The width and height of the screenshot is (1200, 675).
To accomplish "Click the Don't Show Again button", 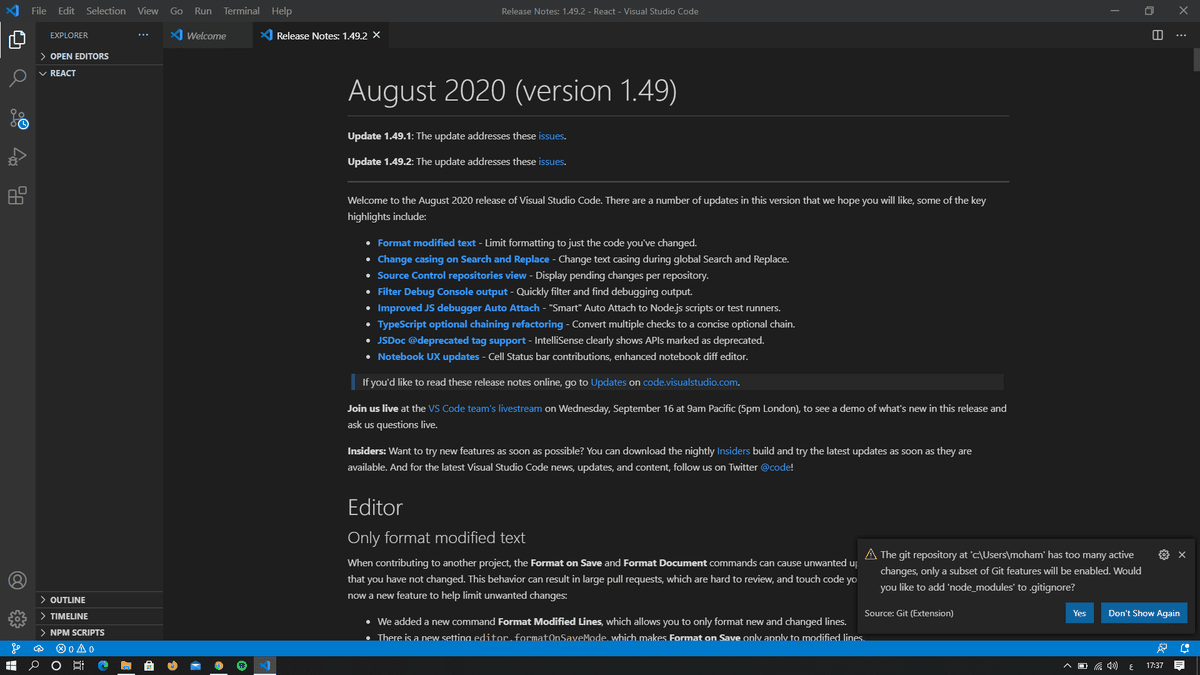I will (x=1143, y=613).
